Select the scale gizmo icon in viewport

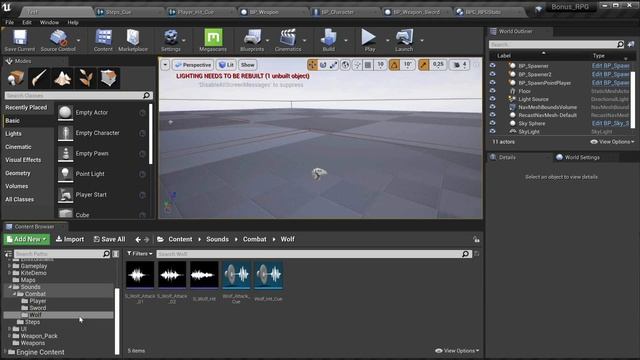pos(333,65)
